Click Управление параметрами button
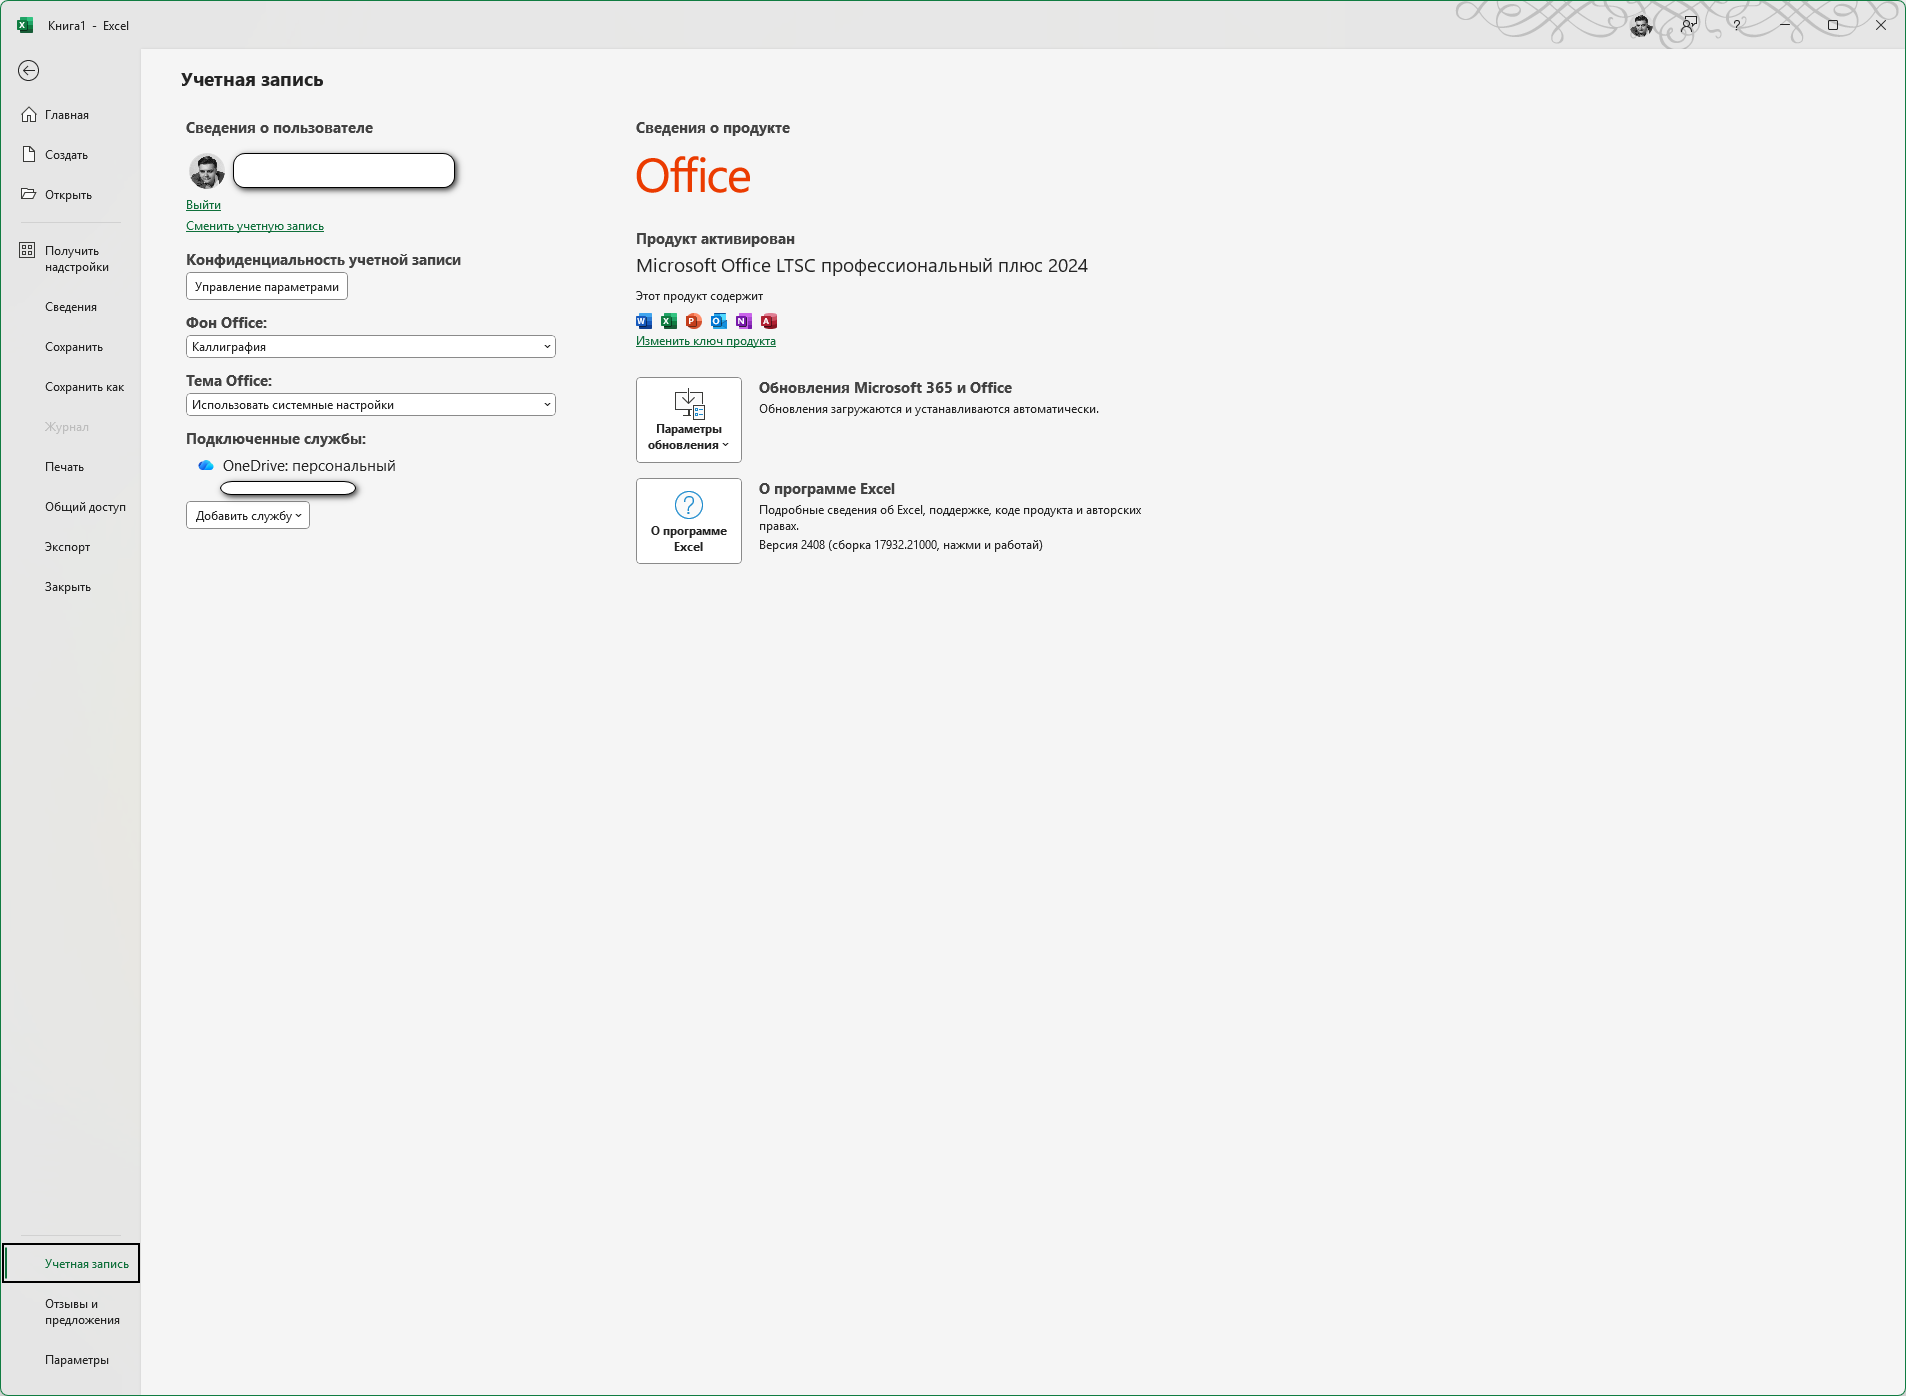Screen dimensions: 1906x1396 click(x=267, y=287)
